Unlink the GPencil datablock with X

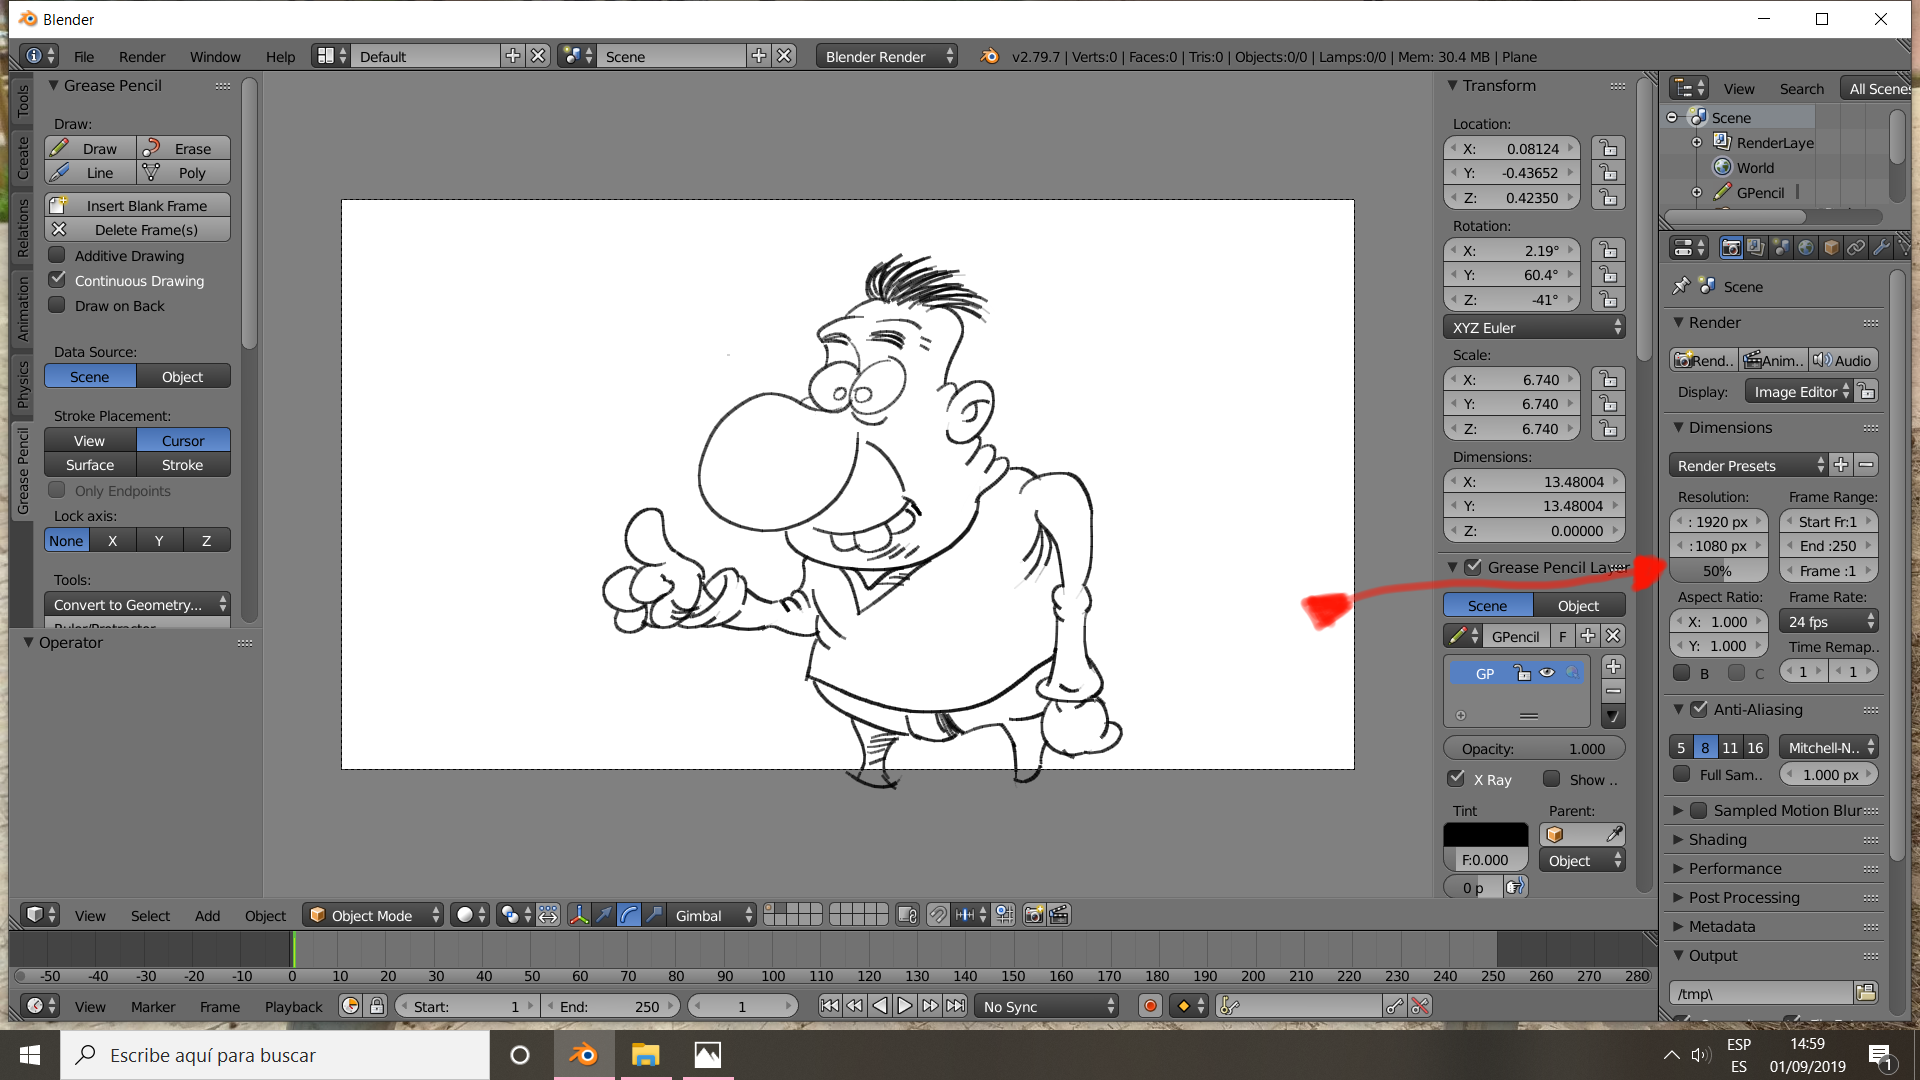tap(1613, 636)
